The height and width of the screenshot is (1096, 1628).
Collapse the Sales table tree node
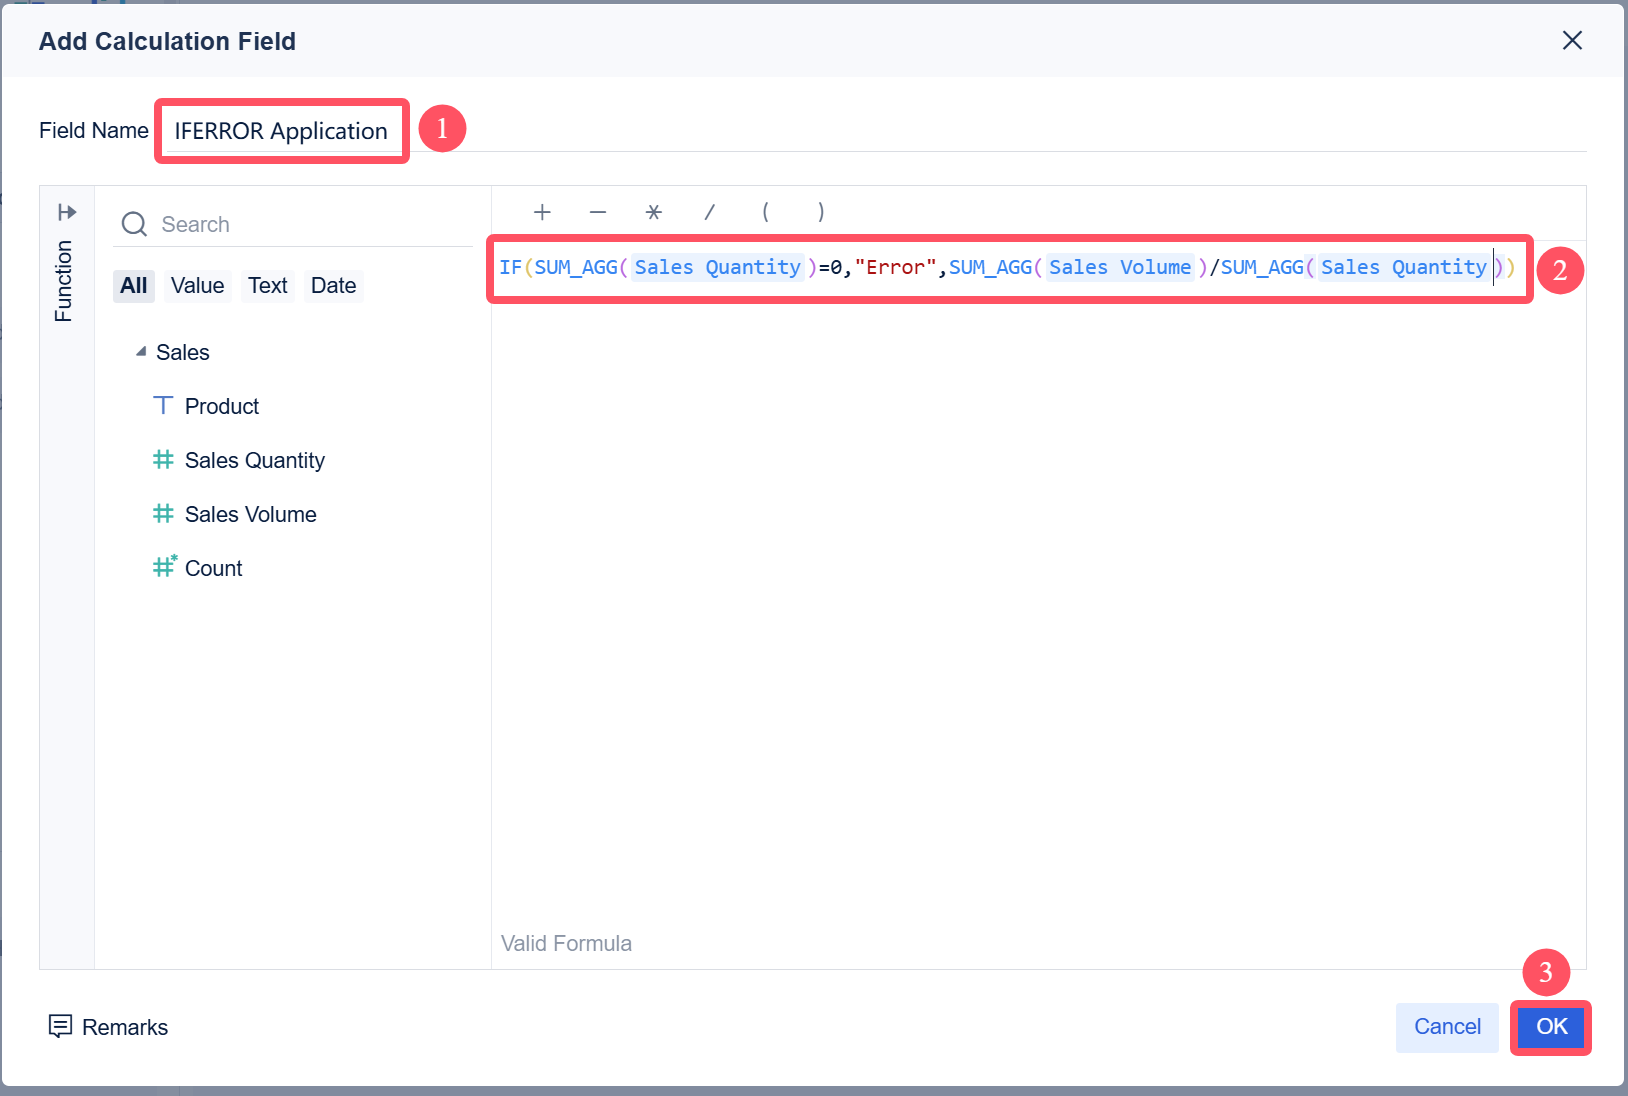coord(141,352)
